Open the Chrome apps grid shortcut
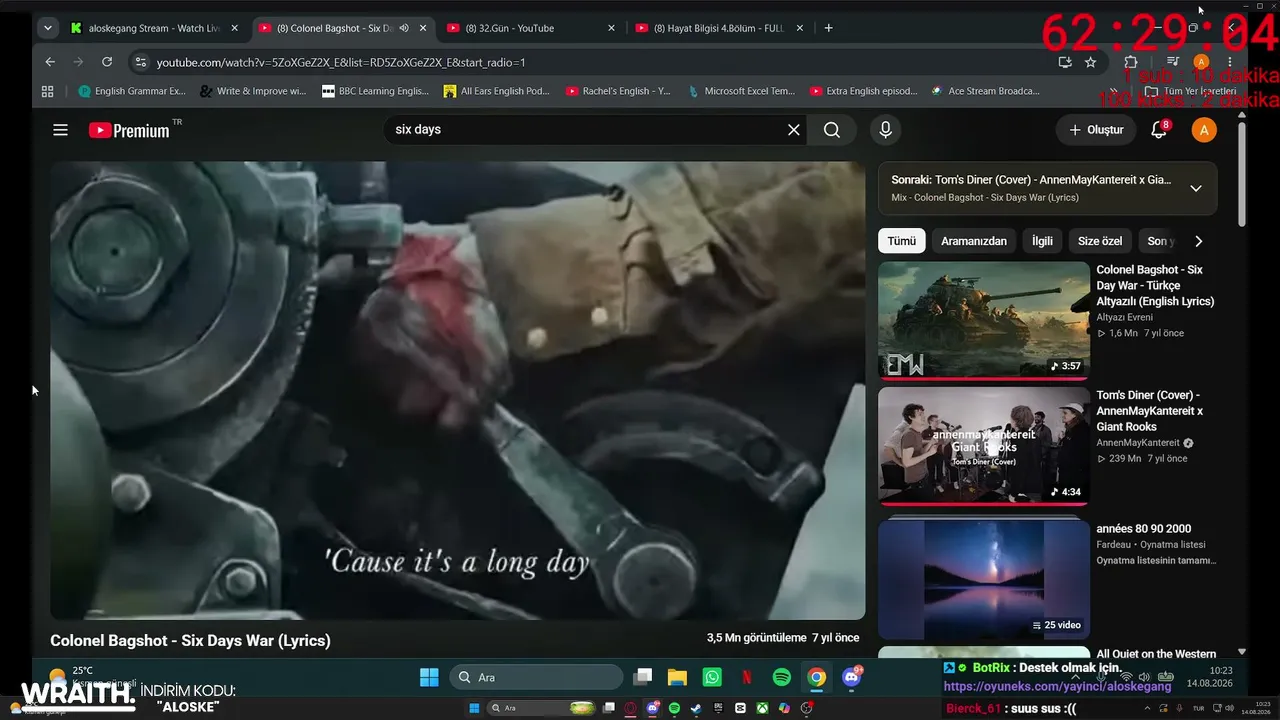This screenshot has height=720, width=1280. [47, 91]
